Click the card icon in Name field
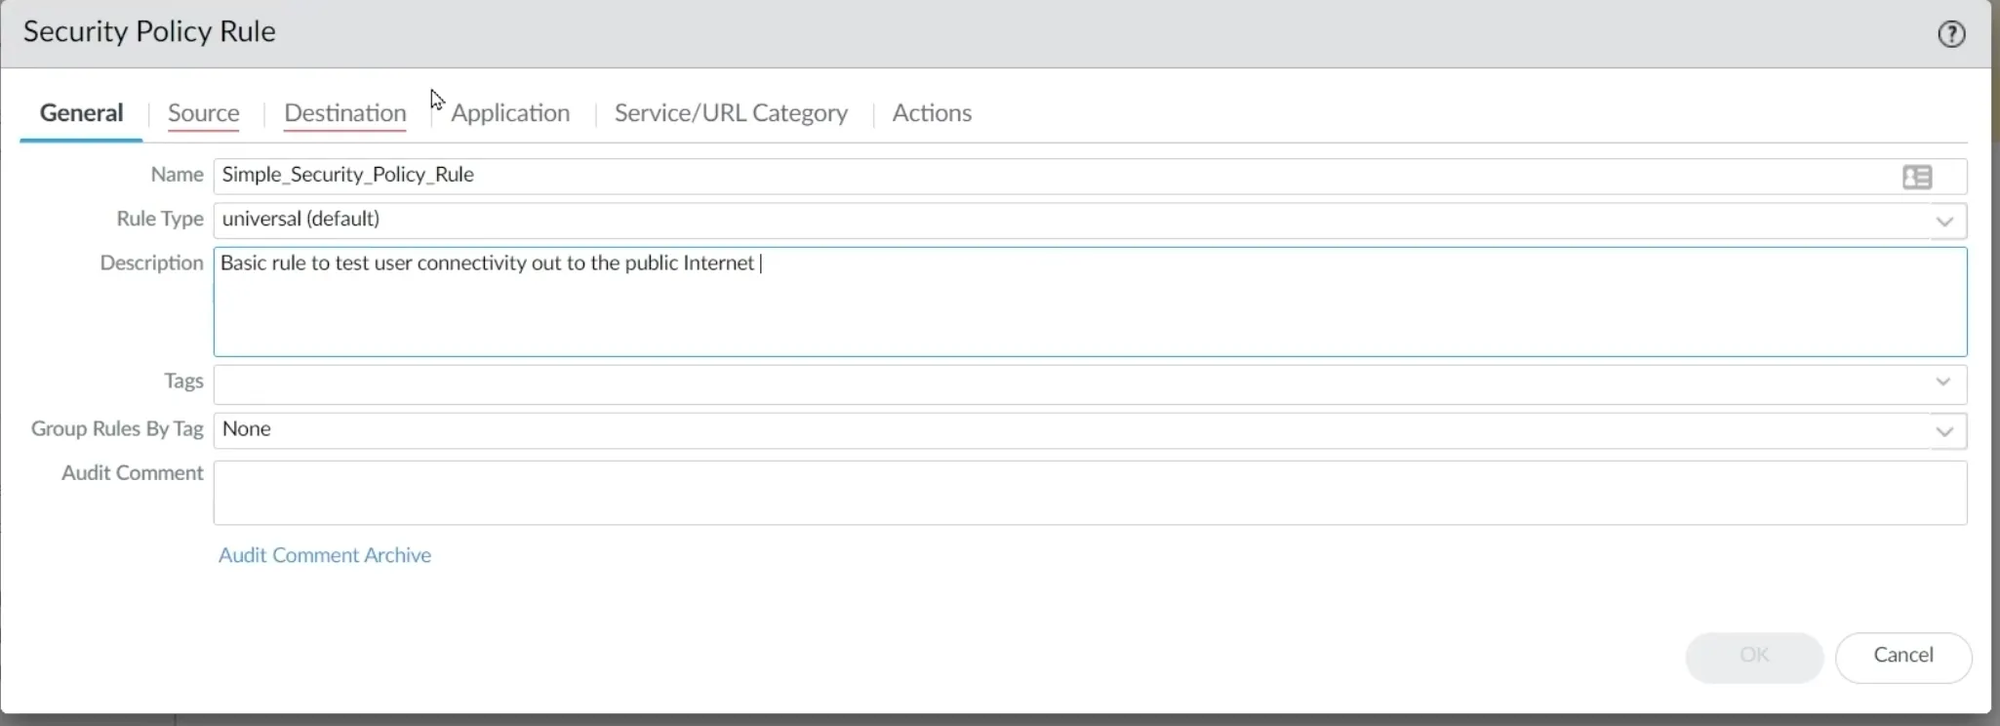Viewport: 2000px width, 726px height. tap(1916, 177)
